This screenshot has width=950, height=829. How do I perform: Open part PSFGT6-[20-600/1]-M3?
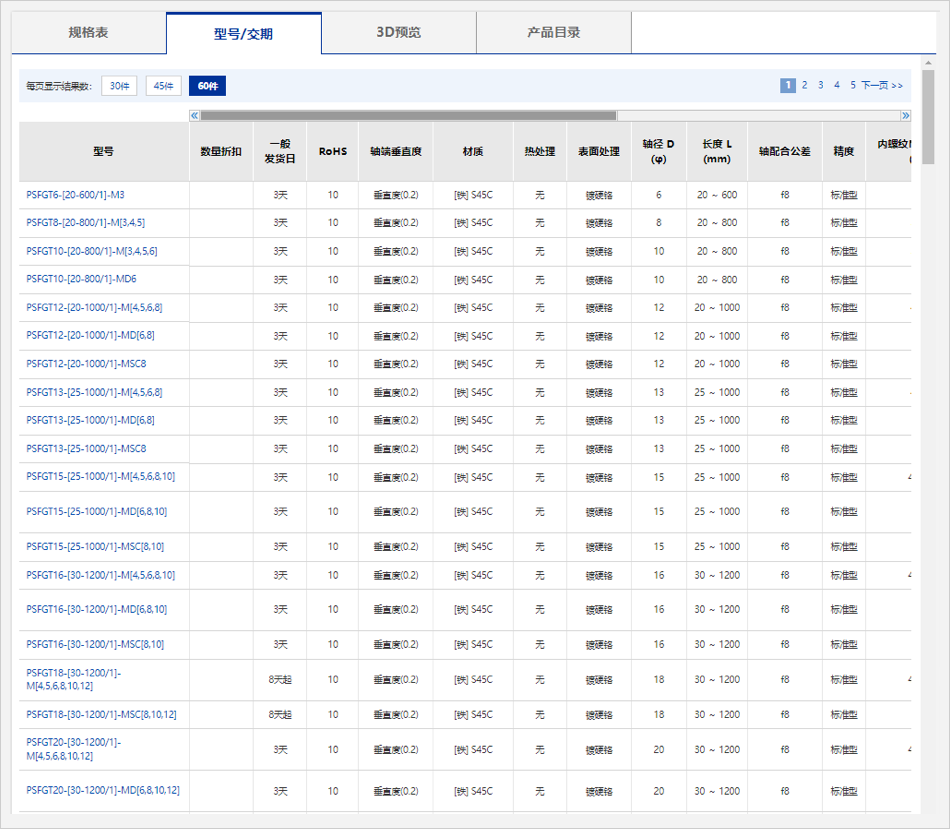(x=75, y=195)
